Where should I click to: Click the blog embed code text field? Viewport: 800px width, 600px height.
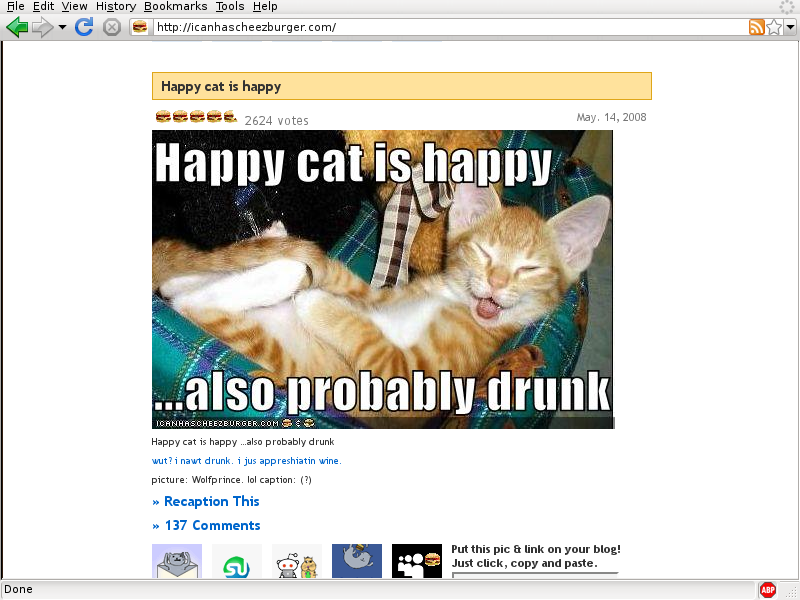point(535,576)
